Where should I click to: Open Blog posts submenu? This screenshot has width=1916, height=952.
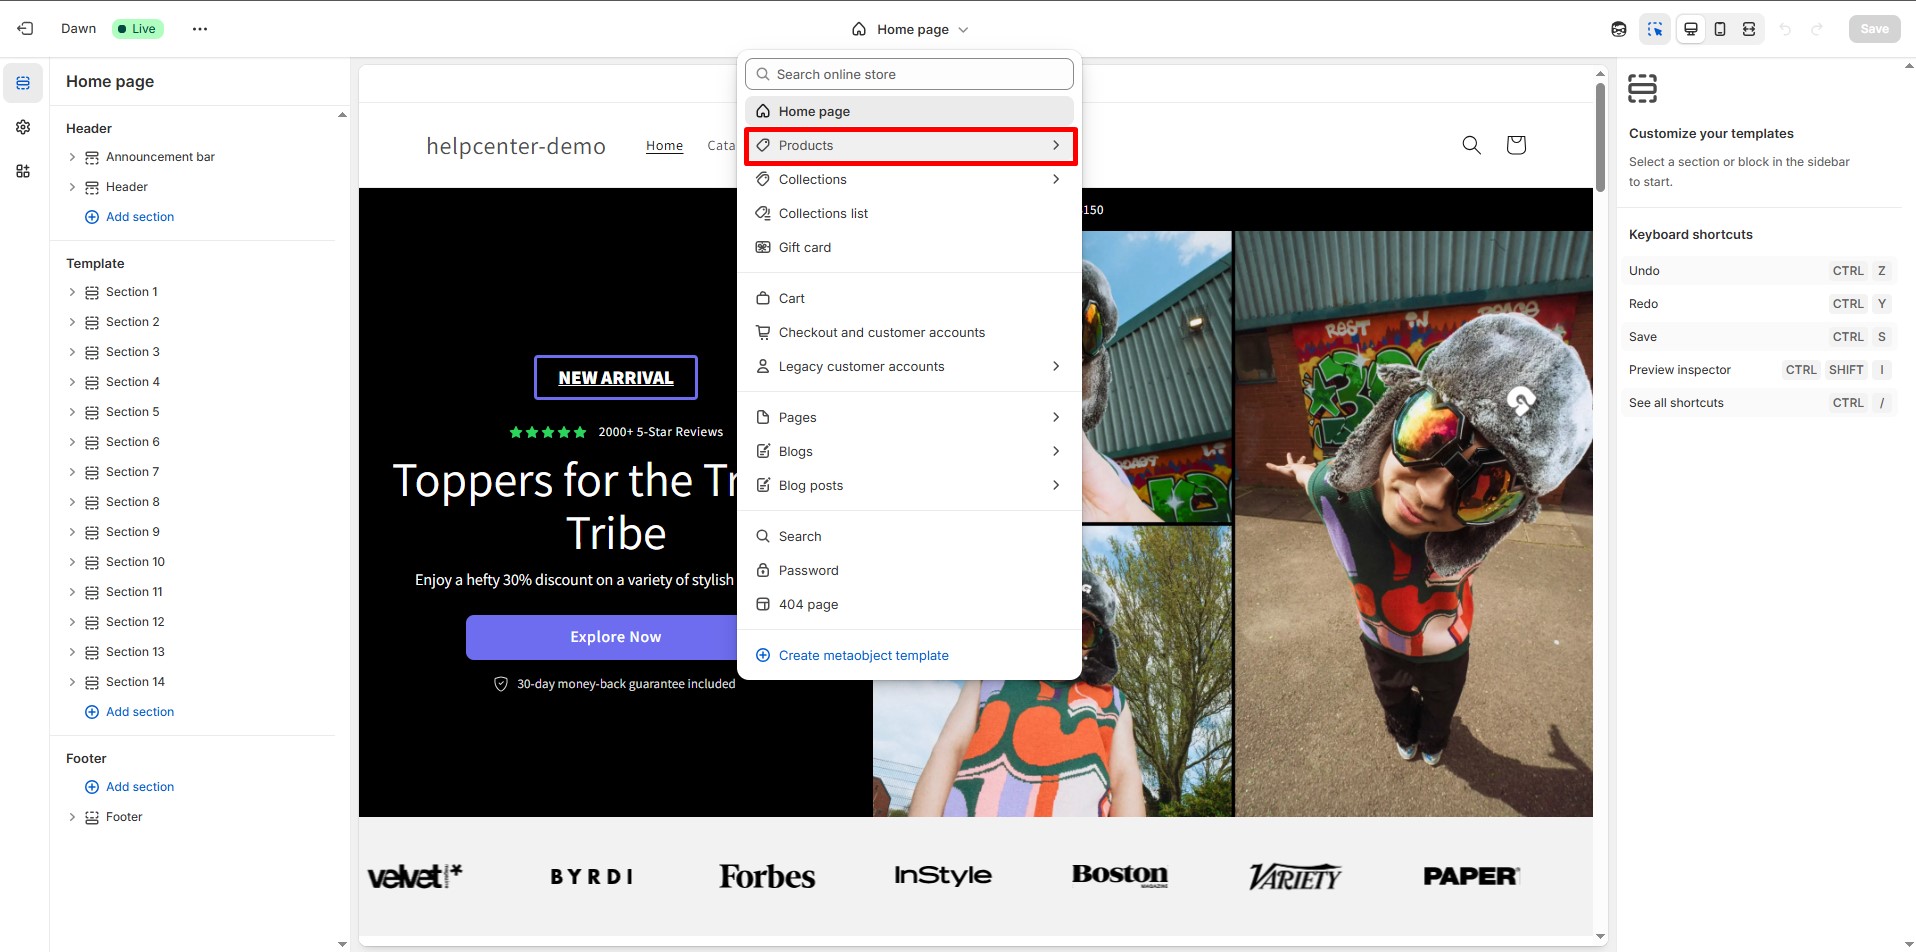pyautogui.click(x=909, y=485)
